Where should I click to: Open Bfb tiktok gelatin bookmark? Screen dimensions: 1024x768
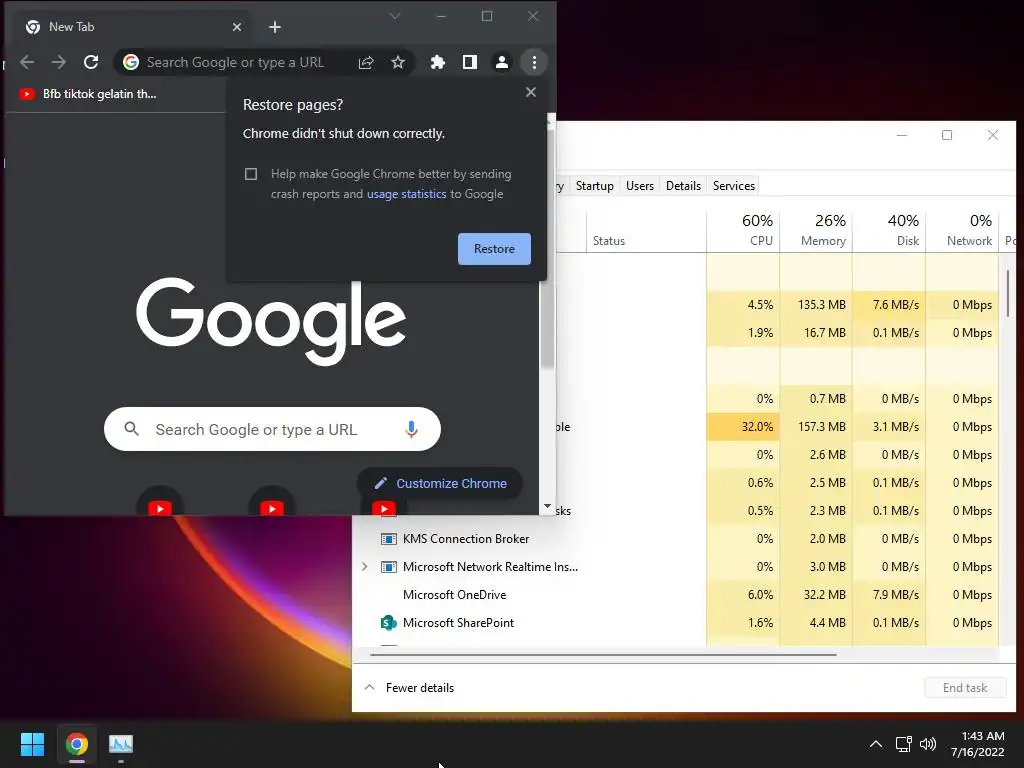click(88, 94)
